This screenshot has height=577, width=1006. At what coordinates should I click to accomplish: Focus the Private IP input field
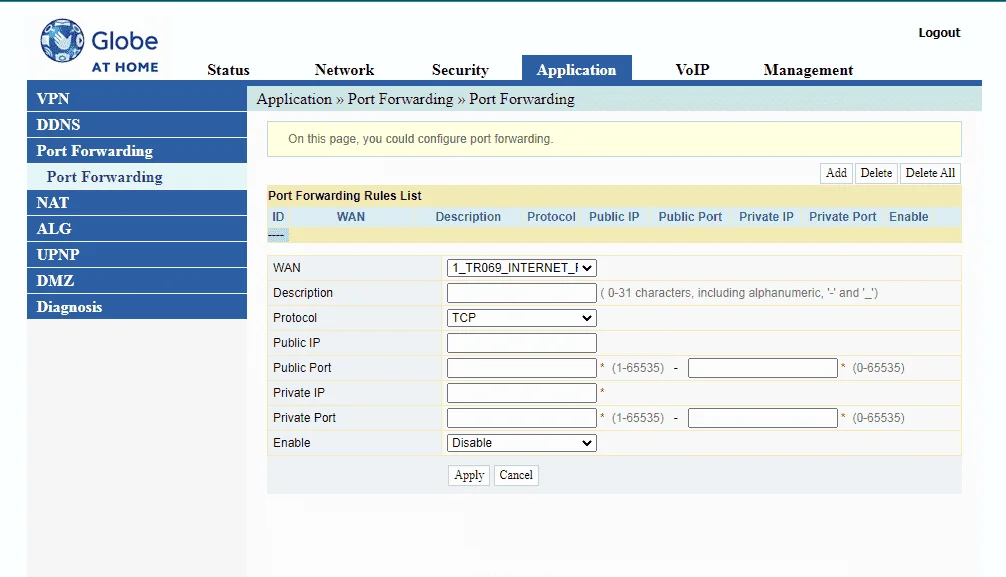point(522,393)
